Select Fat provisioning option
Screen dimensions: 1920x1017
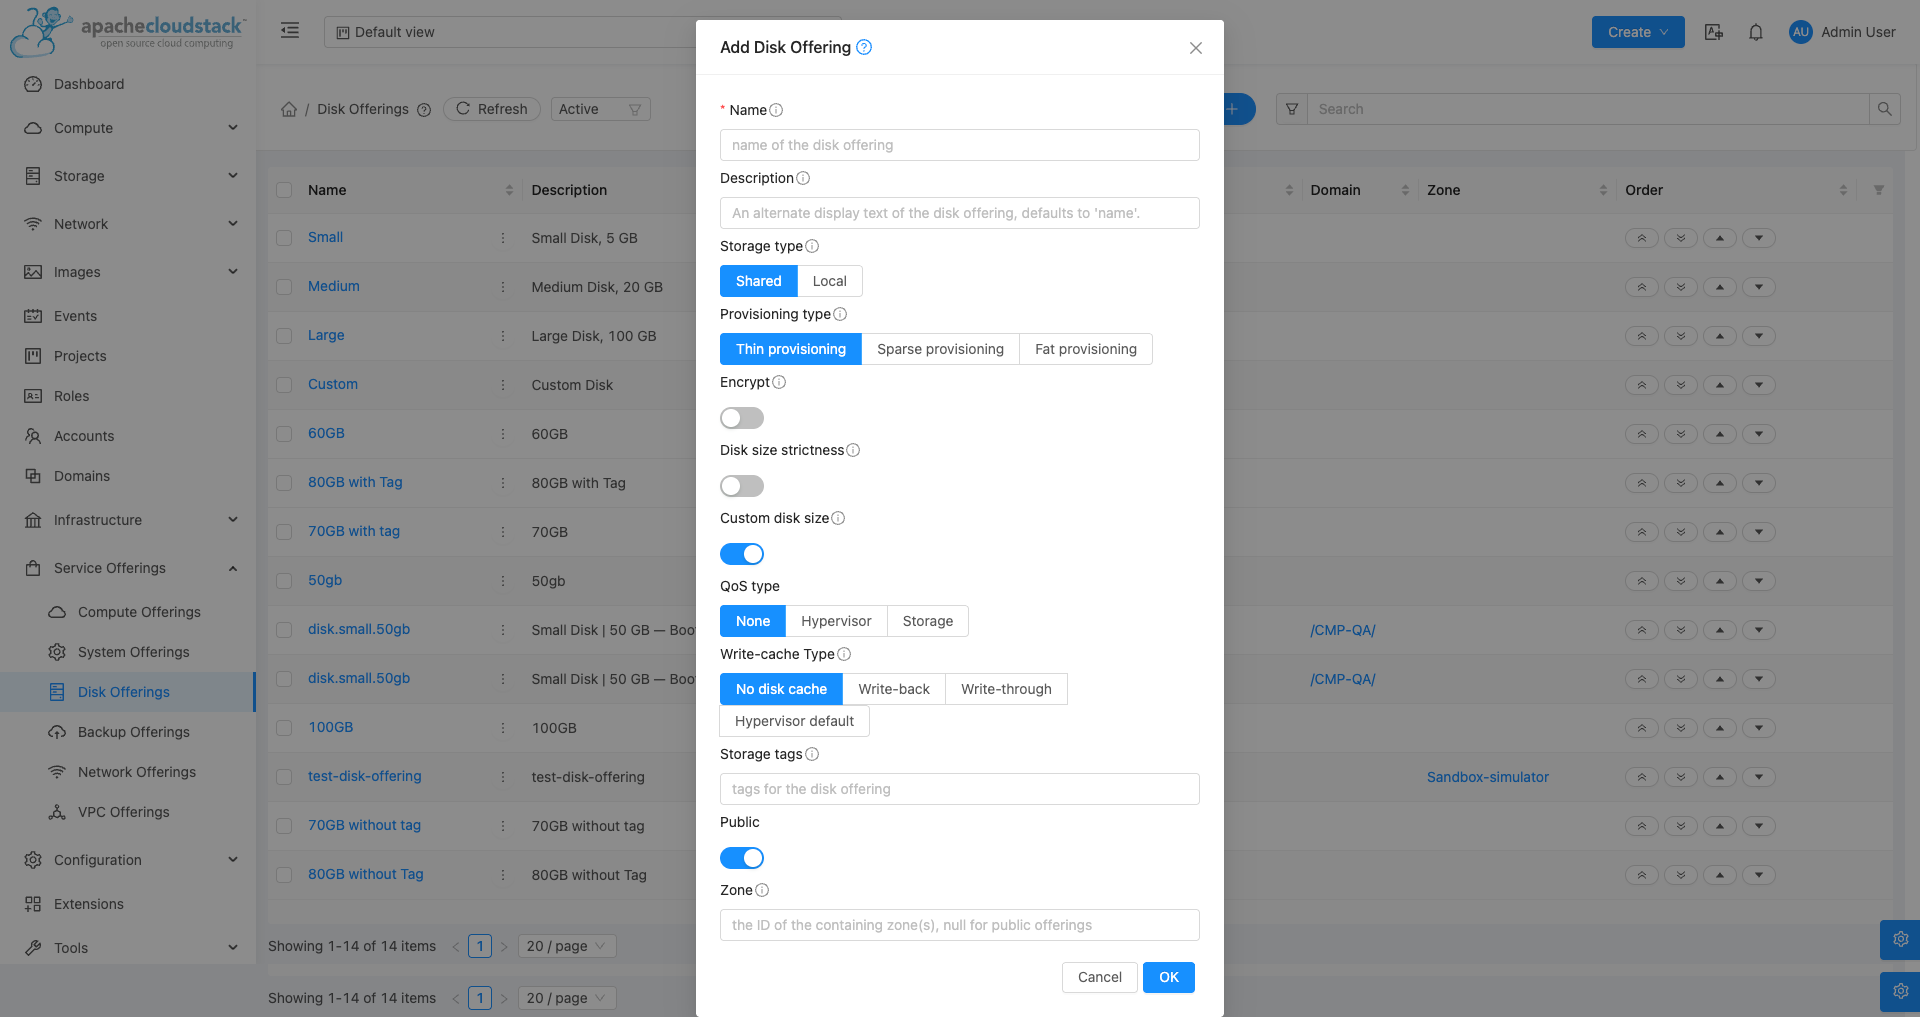click(1086, 349)
